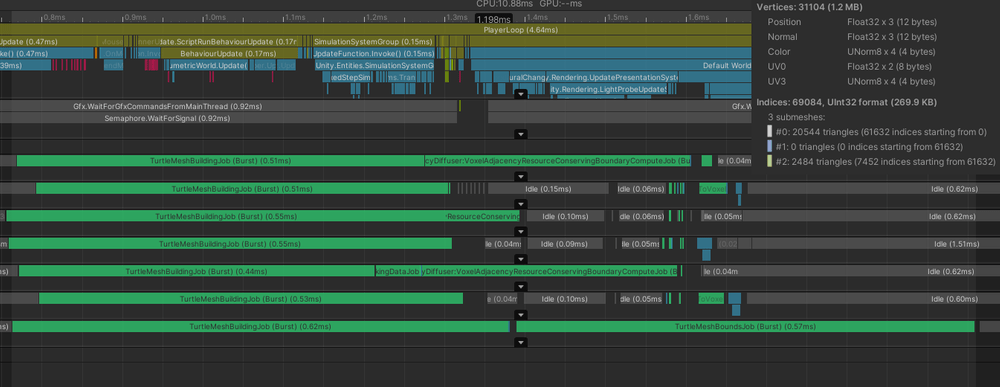Screen dimensions: 1000x387
Task: Click the GPU:--ms readout
Action: click(562, 4)
